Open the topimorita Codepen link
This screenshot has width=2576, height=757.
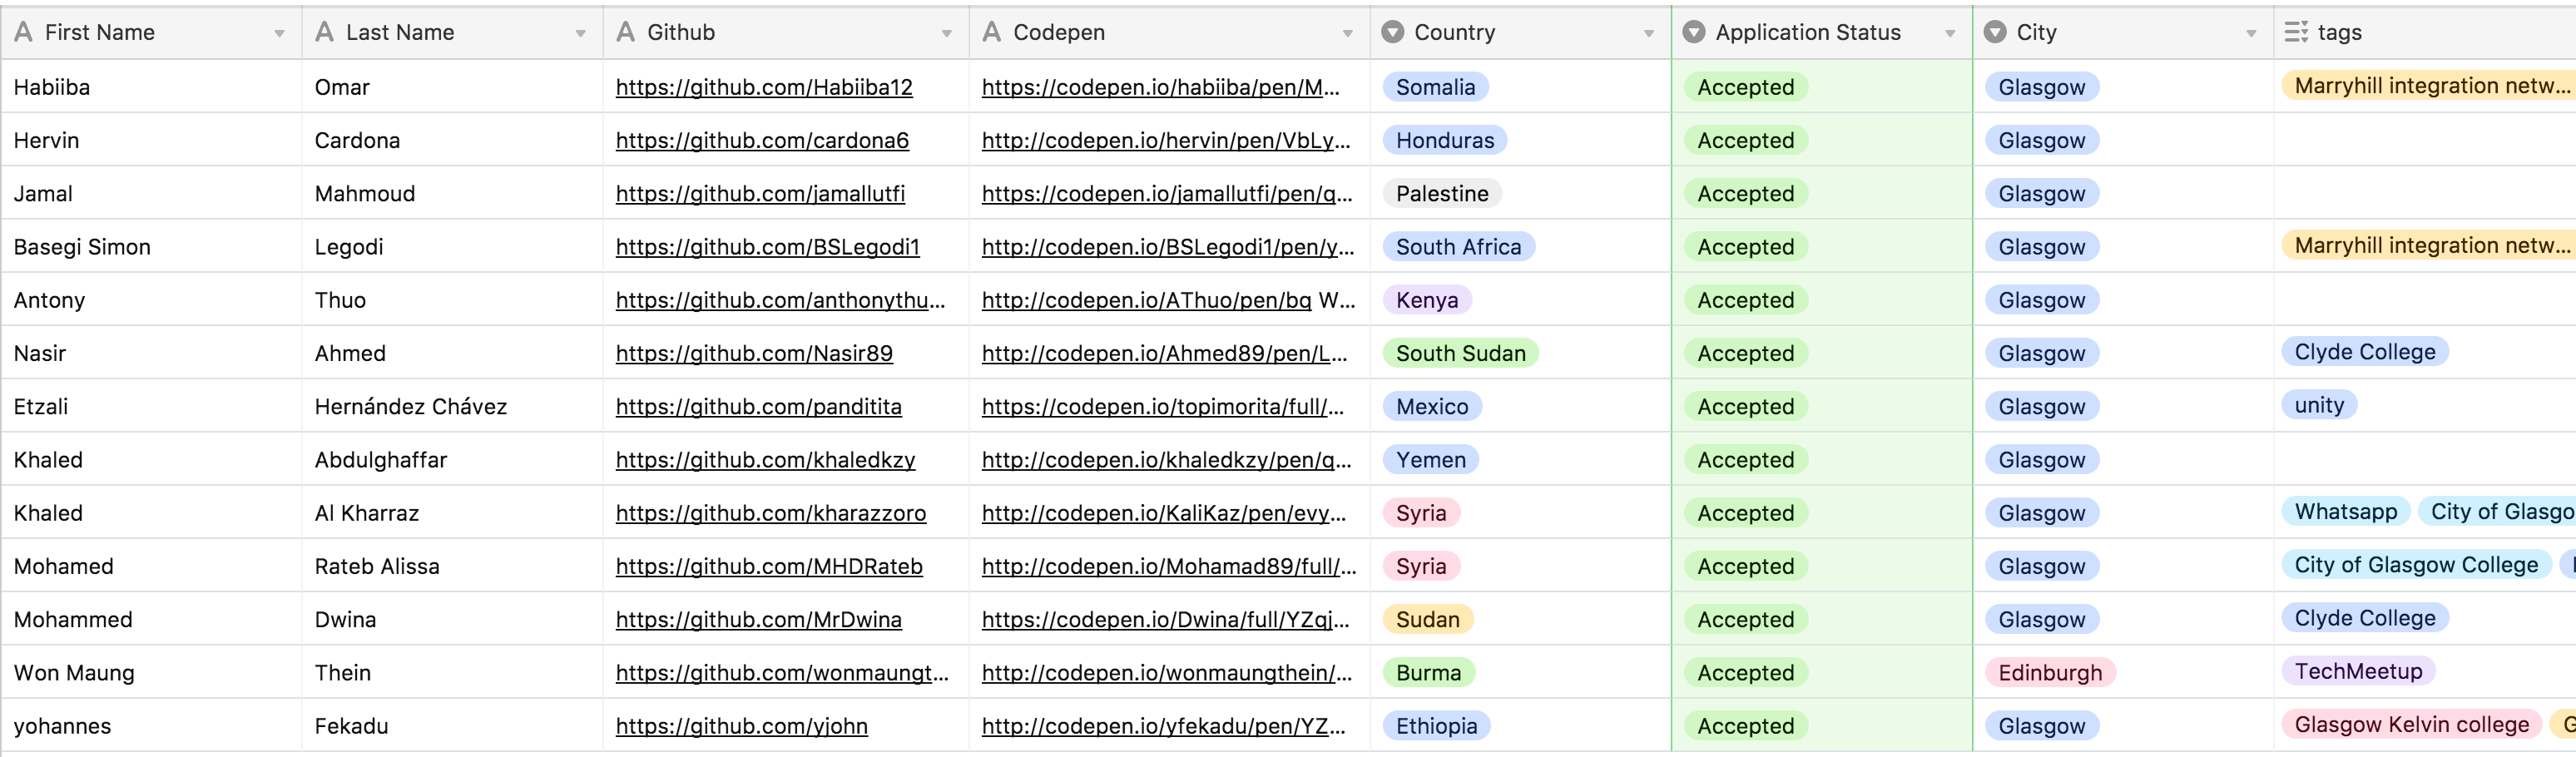click(1162, 406)
